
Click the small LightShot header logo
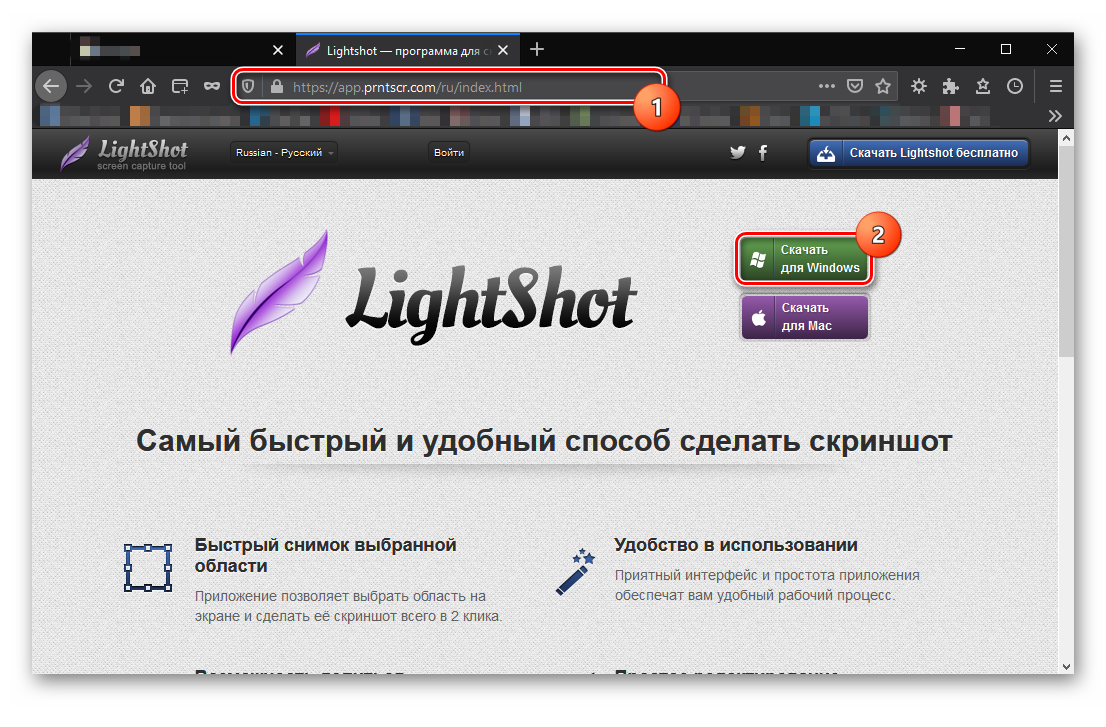tap(124, 153)
